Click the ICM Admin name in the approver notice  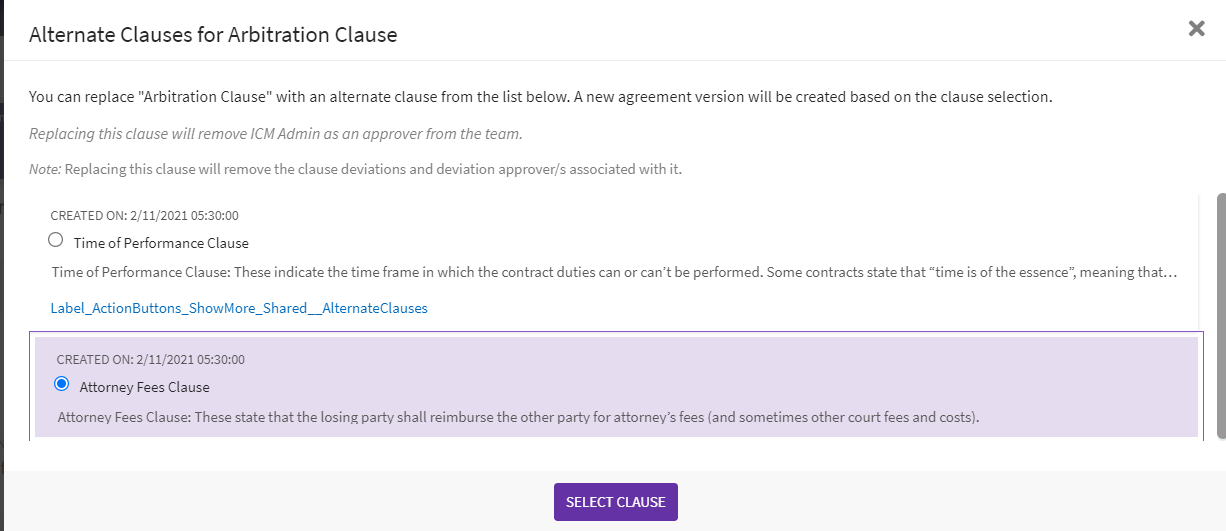(x=278, y=134)
